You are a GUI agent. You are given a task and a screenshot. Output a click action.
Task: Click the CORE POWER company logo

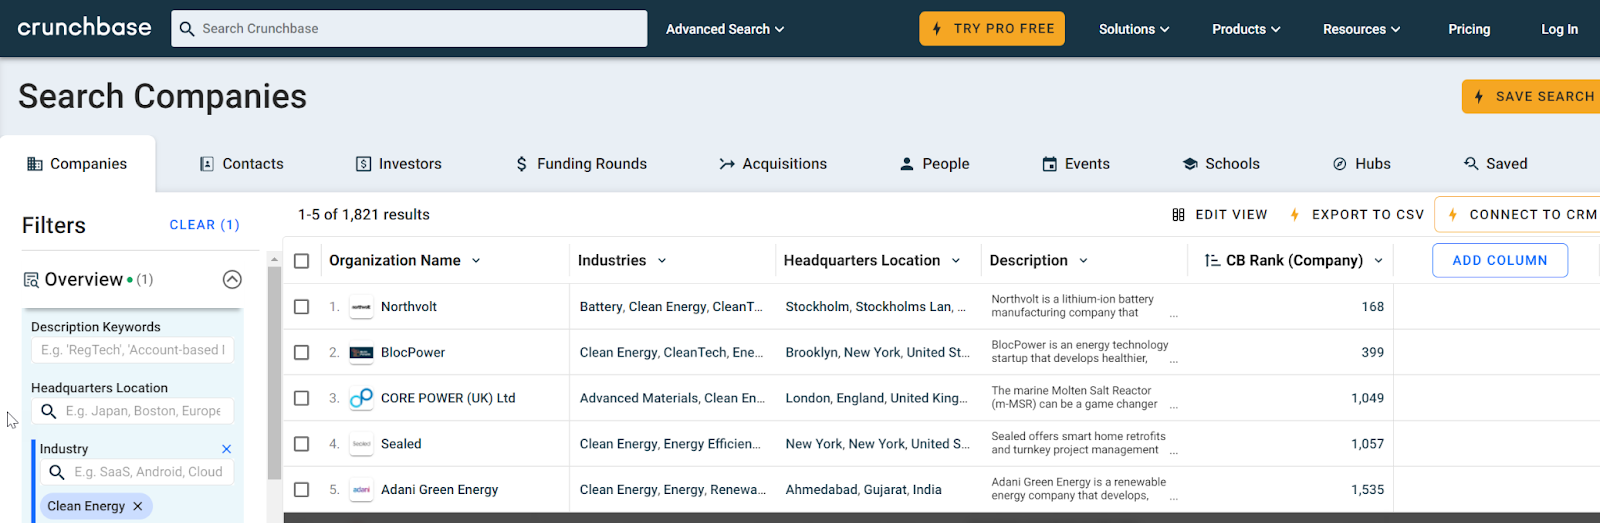click(361, 398)
